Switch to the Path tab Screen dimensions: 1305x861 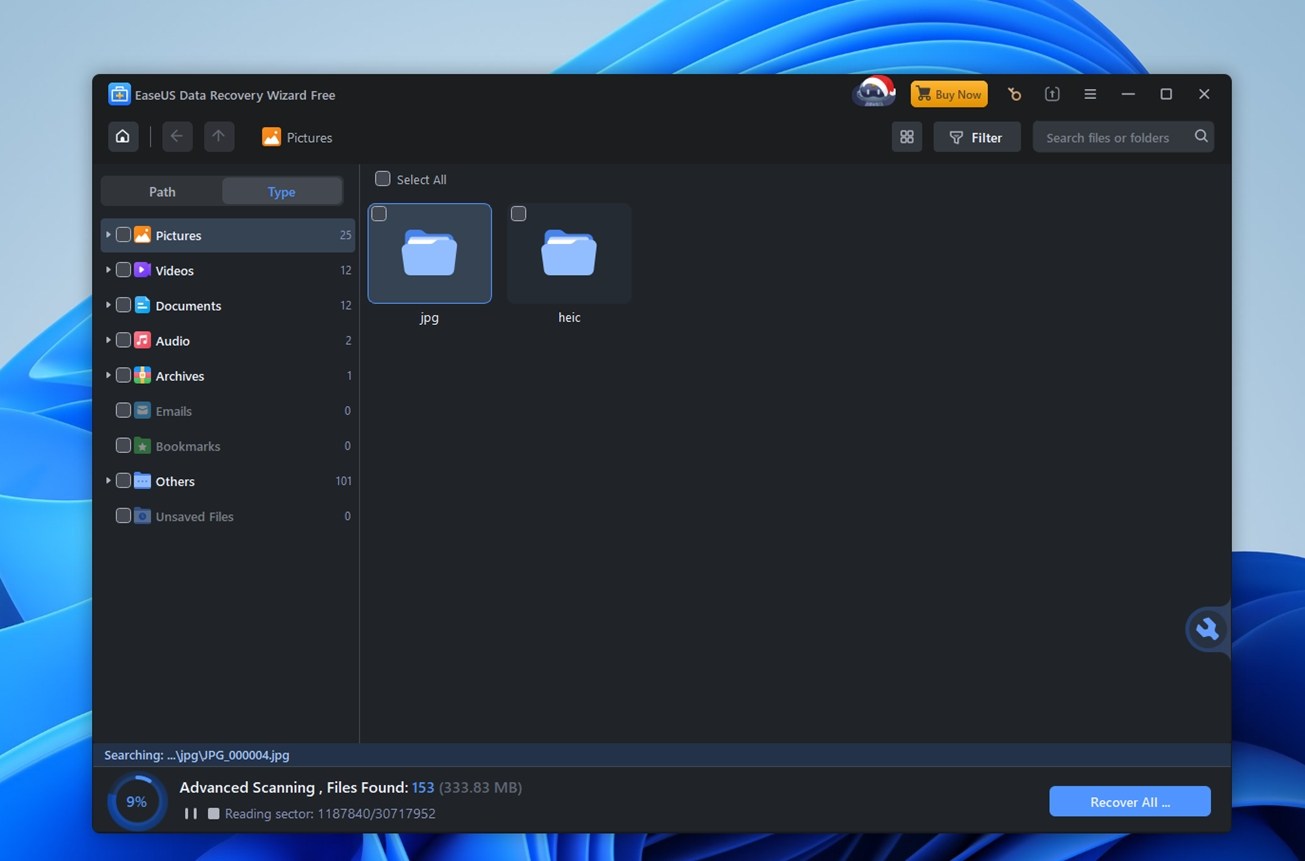pos(162,192)
